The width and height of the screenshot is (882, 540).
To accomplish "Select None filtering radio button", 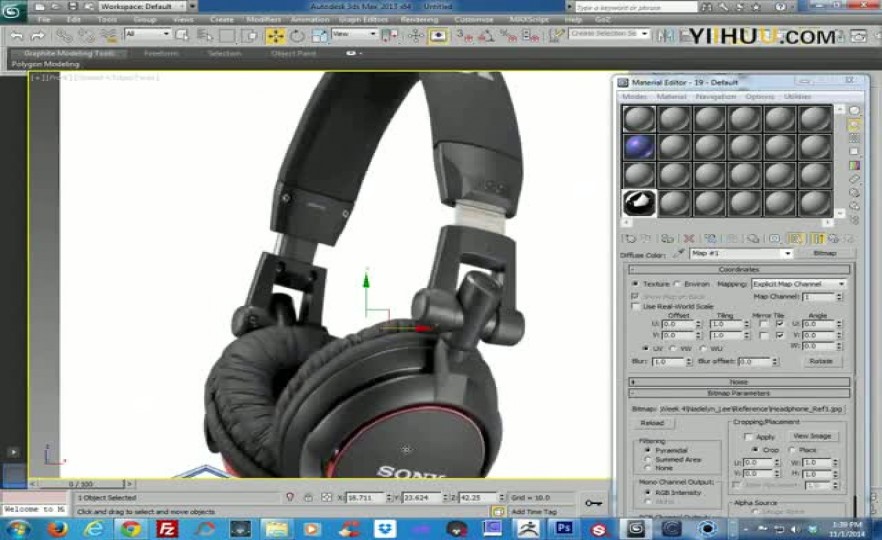I will click(647, 468).
